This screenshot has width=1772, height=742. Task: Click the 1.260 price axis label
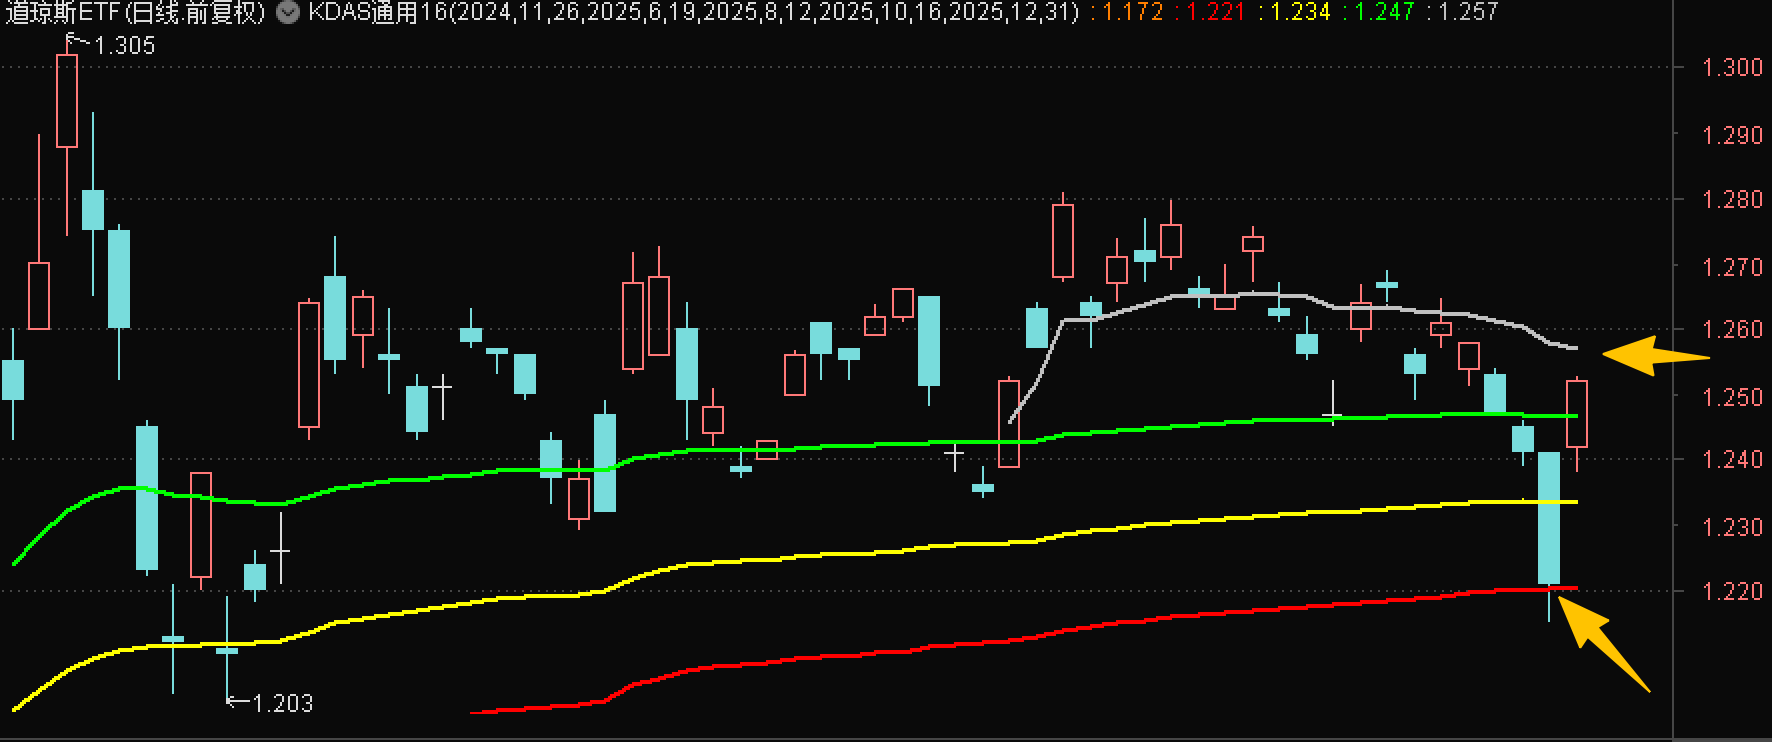point(1732,329)
